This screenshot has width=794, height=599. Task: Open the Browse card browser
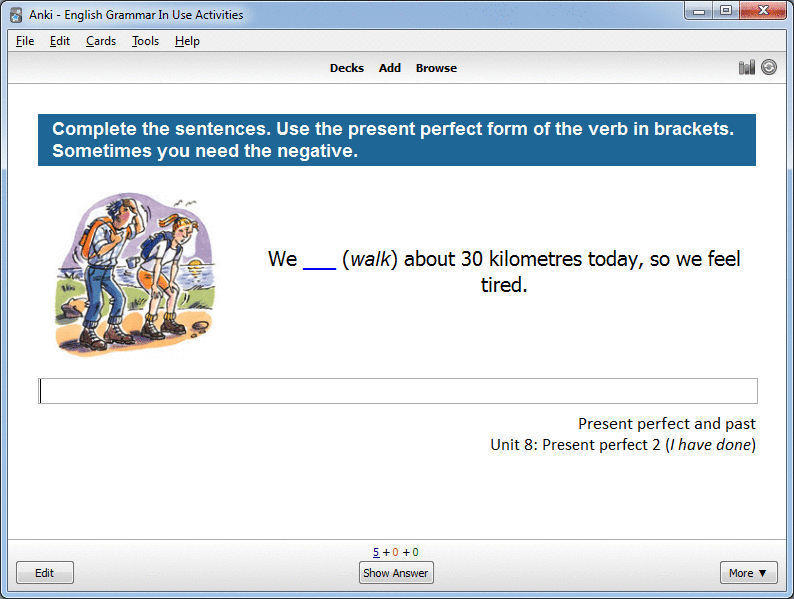click(x=436, y=68)
